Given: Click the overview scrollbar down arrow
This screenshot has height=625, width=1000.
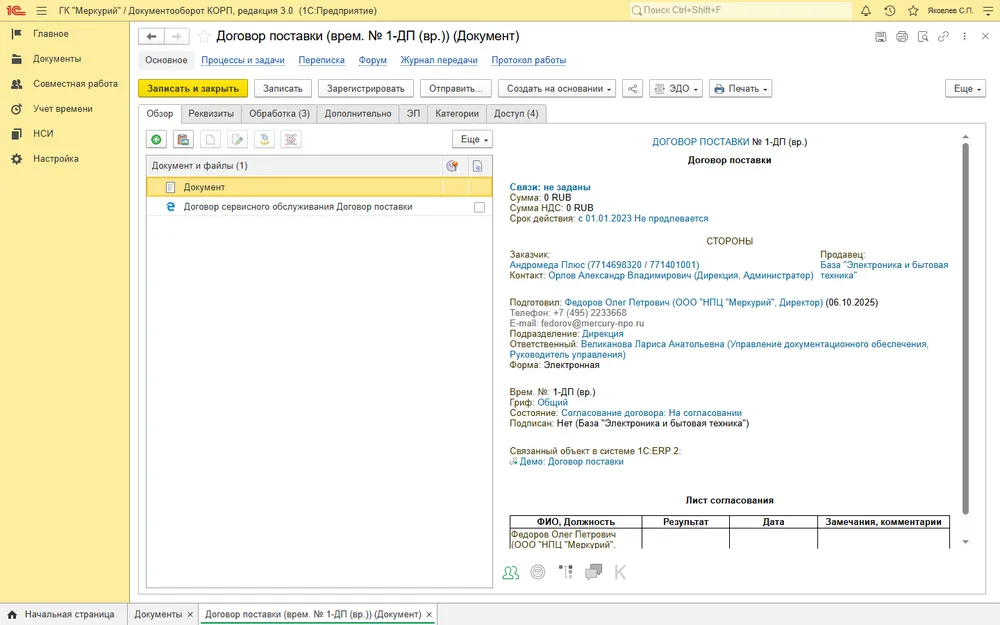Looking at the screenshot, I should click(966, 541).
